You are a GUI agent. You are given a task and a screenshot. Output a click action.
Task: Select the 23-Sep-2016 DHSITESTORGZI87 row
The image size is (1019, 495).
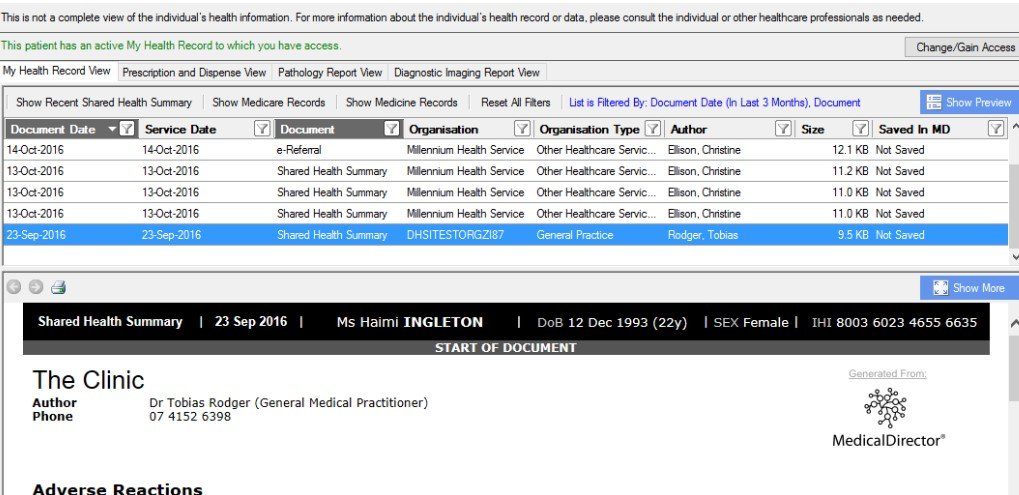(505, 235)
